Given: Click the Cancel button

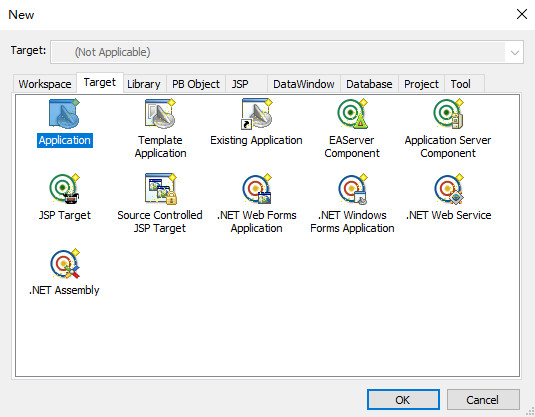Looking at the screenshot, I should click(483, 400).
